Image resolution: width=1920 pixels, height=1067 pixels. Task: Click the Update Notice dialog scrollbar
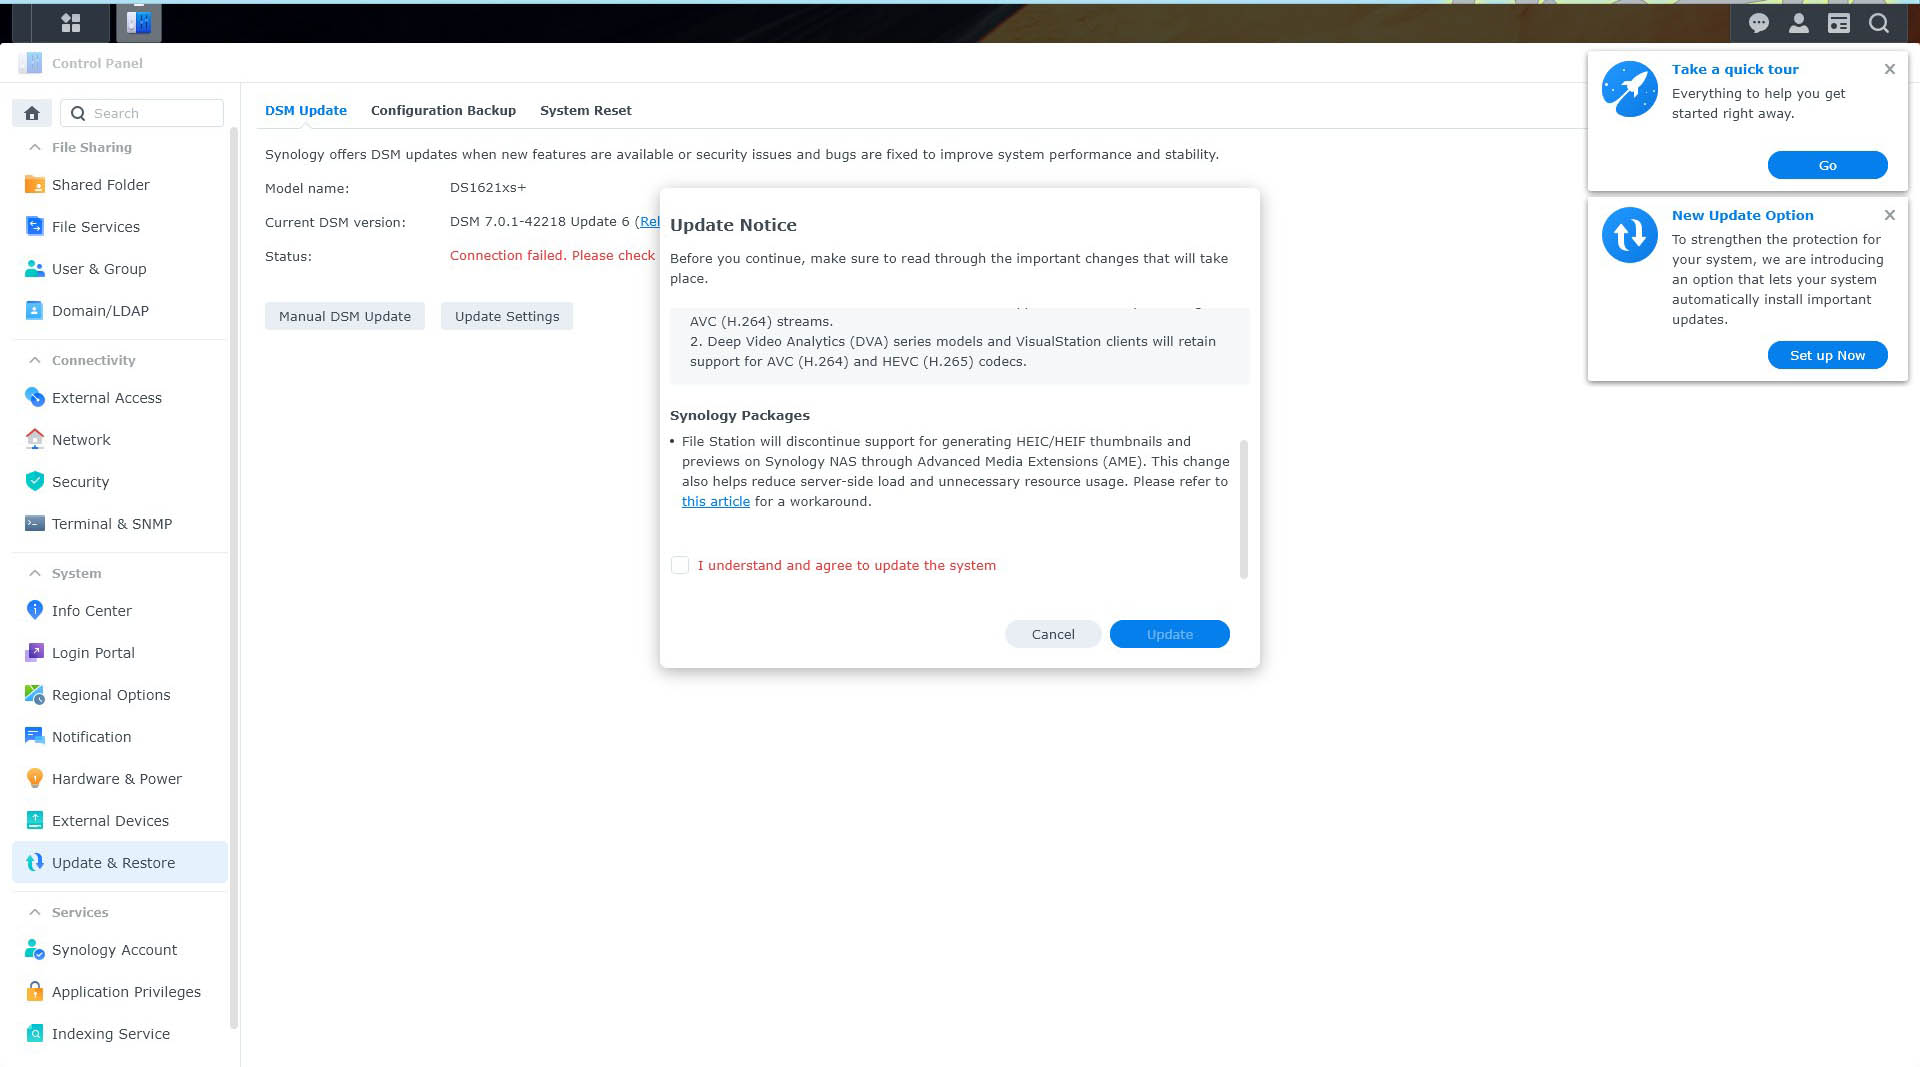click(x=1244, y=509)
